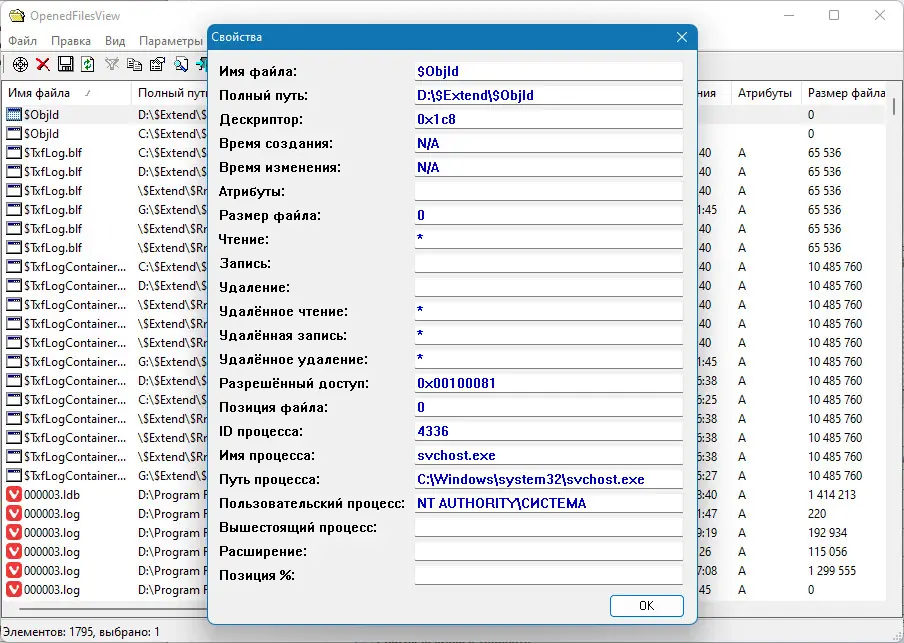Close the Свойства dialog with X

click(x=681, y=37)
